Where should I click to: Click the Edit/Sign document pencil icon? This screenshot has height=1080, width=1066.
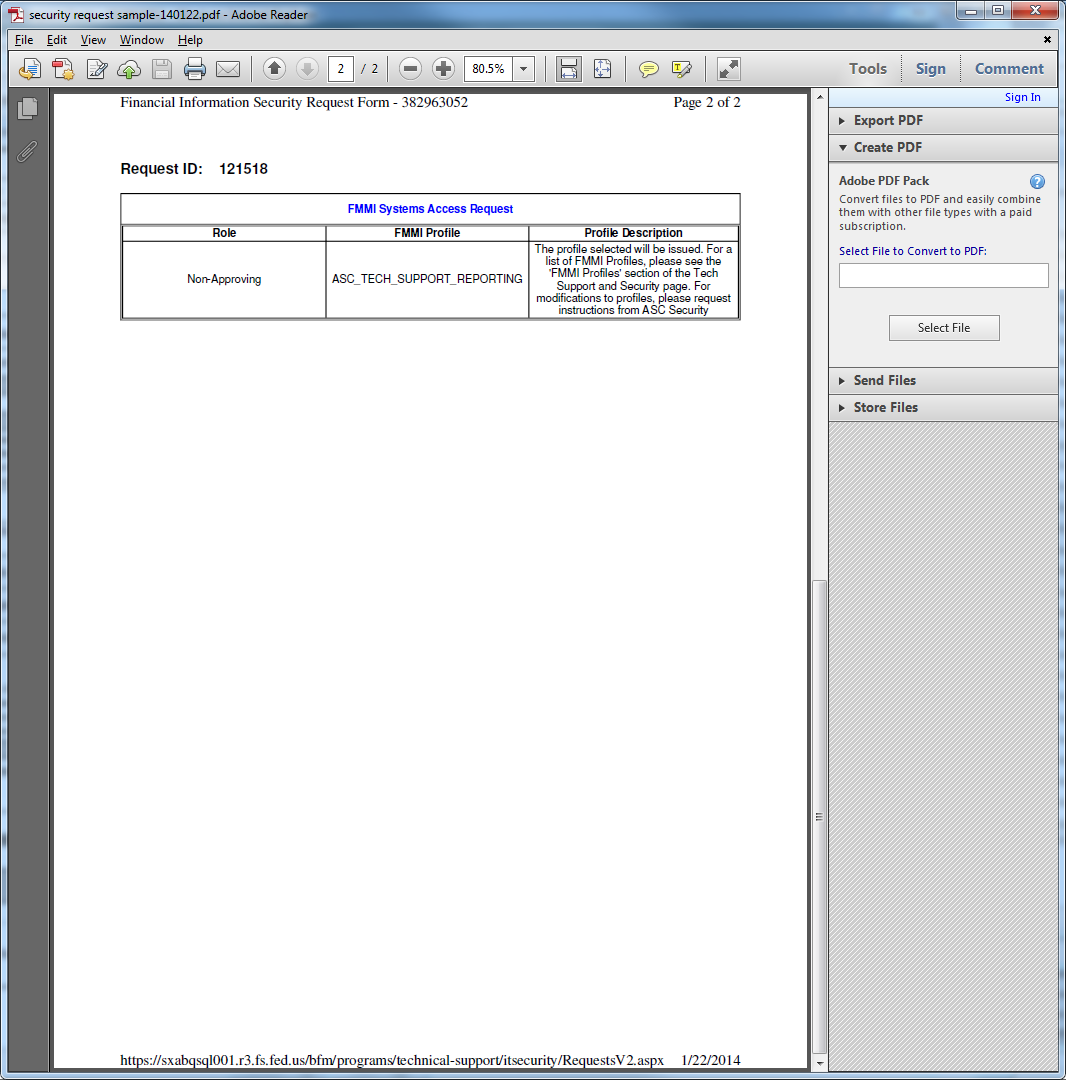point(96,69)
